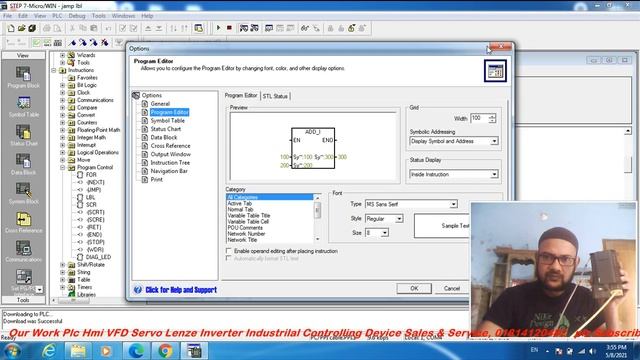The image size is (640, 360).
Task: Open the Status Display dropdown
Action: click(x=494, y=174)
